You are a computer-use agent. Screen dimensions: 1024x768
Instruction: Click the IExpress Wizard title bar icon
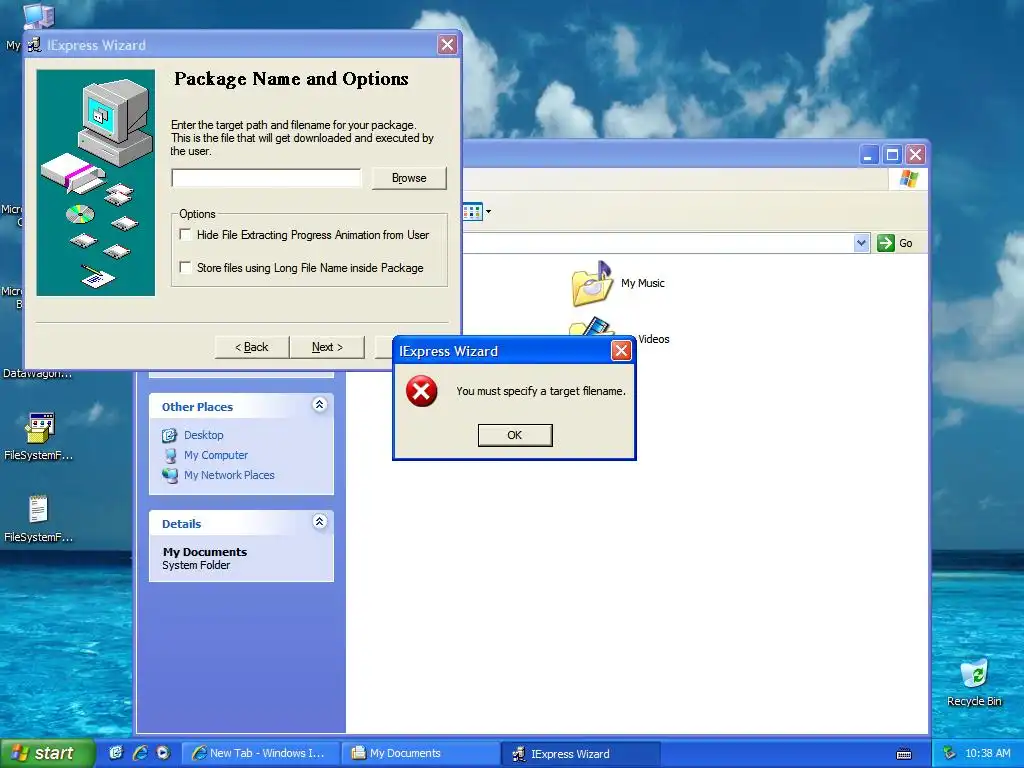[x=35, y=44]
